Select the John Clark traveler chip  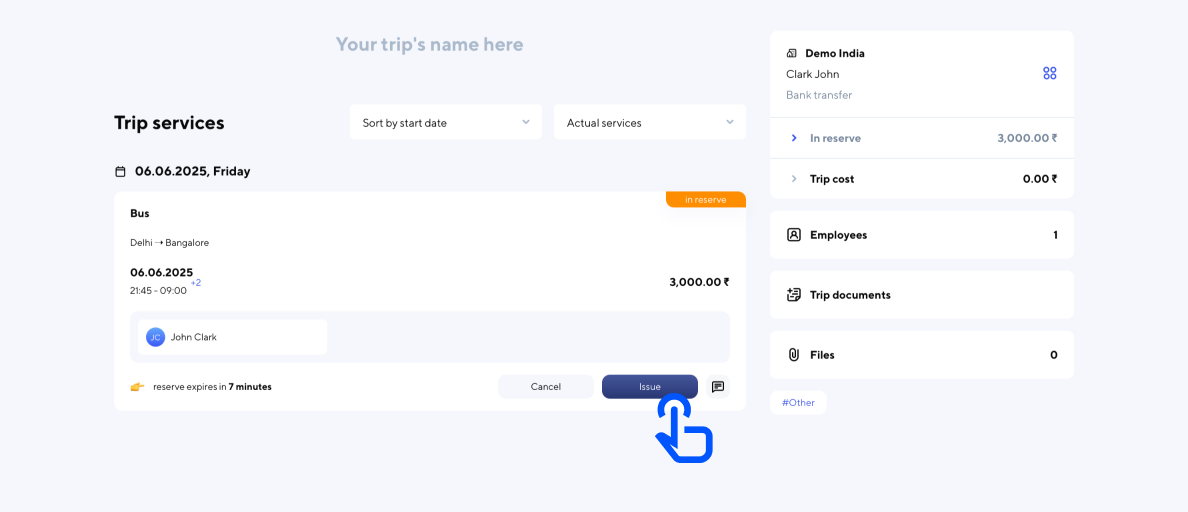click(232, 338)
